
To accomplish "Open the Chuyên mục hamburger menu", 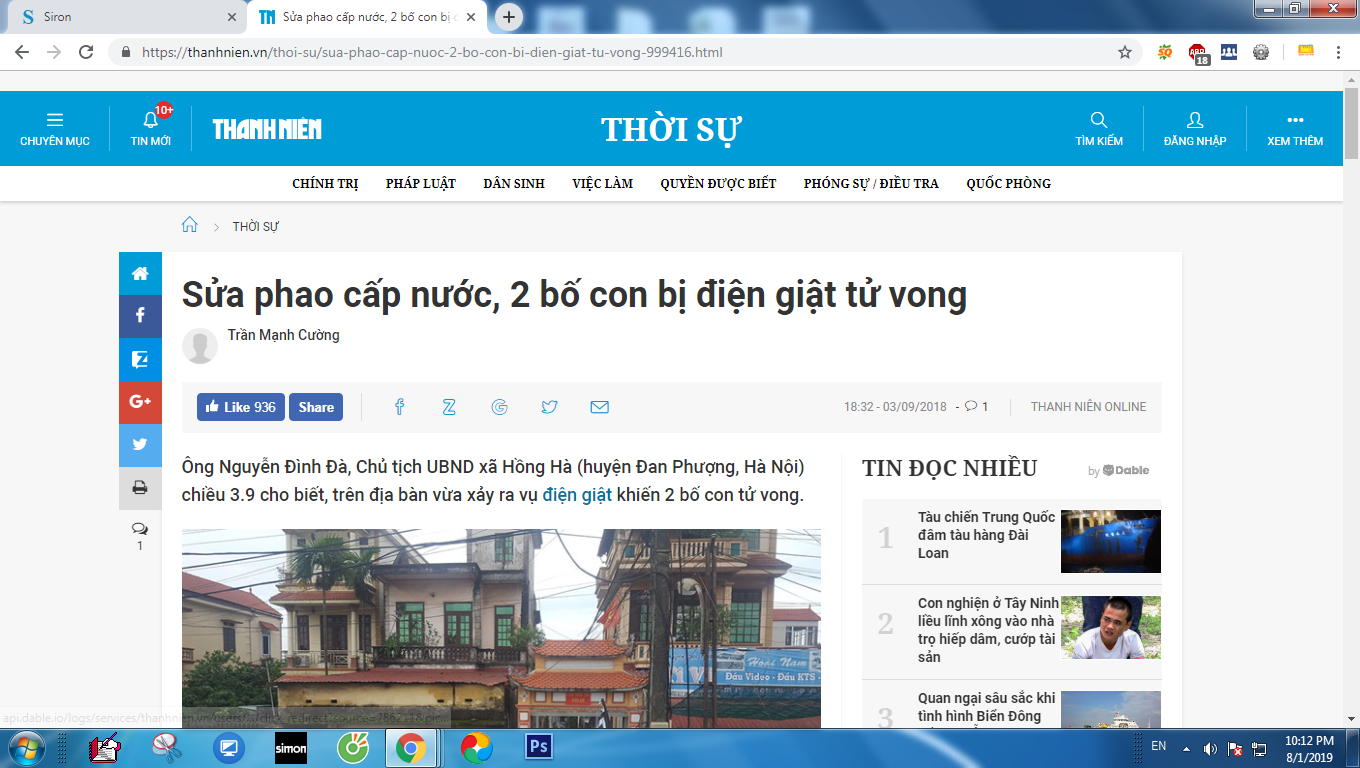I will [x=55, y=129].
